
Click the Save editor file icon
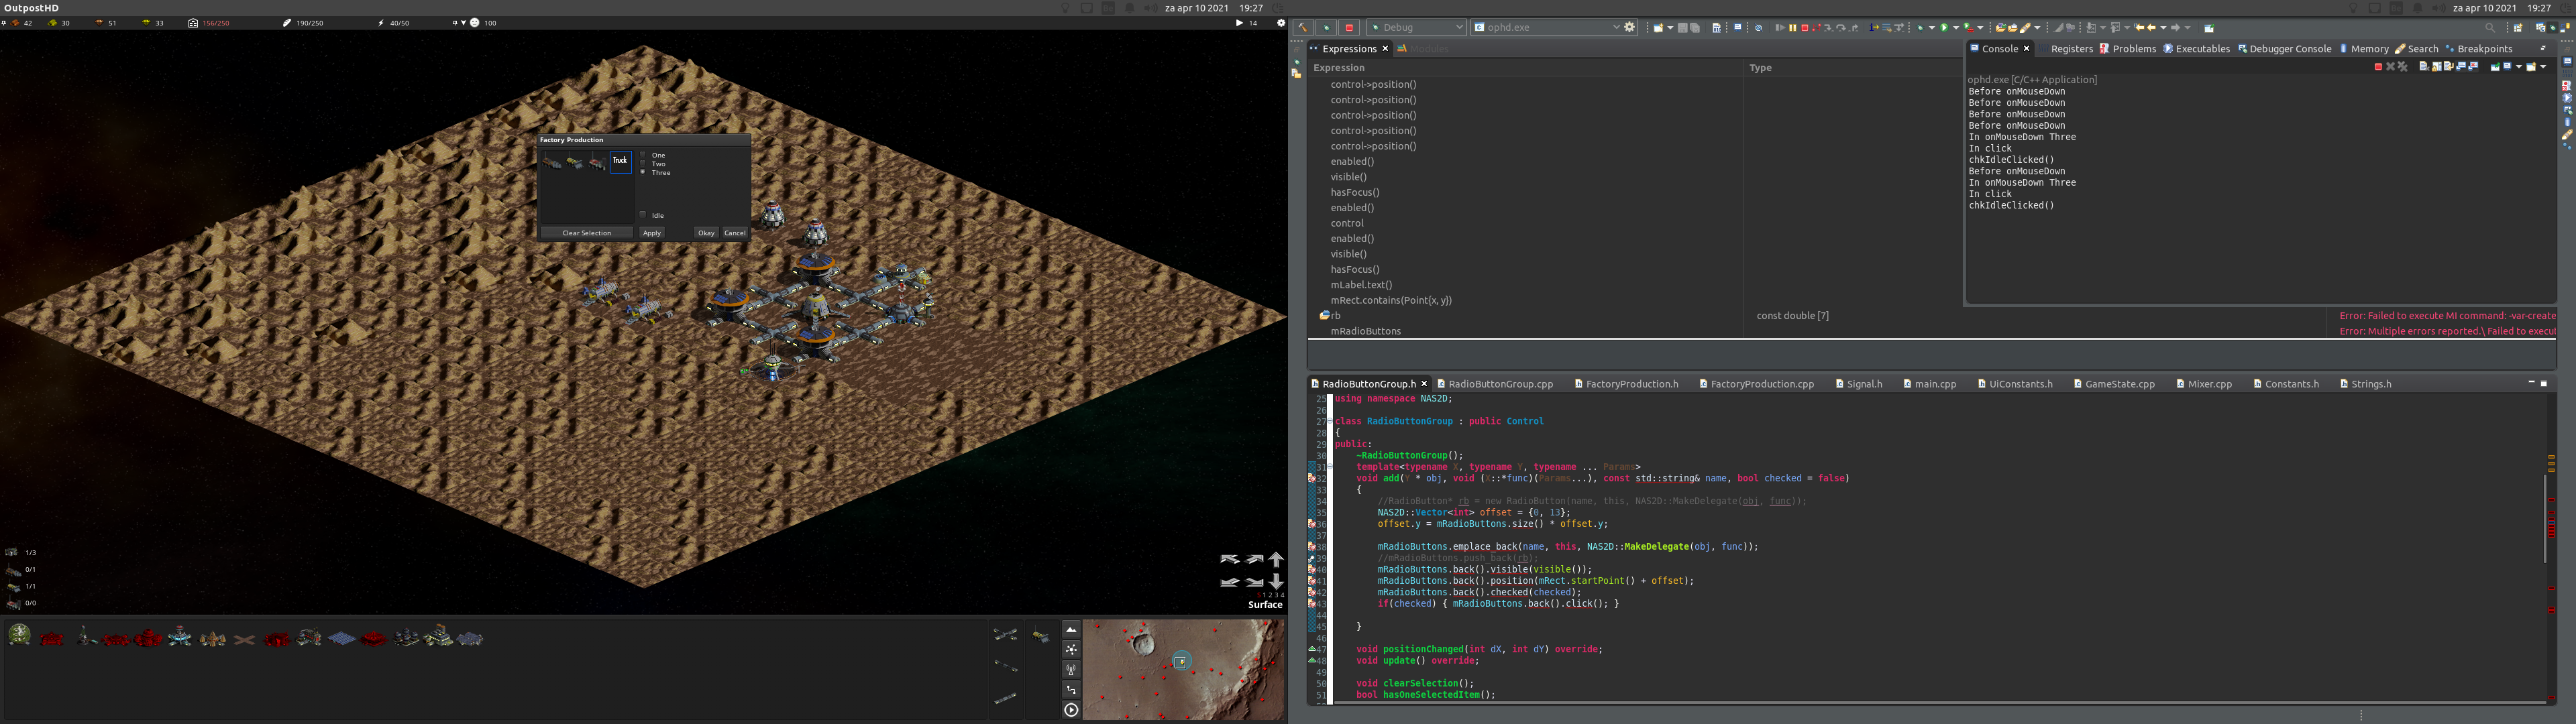(1683, 27)
